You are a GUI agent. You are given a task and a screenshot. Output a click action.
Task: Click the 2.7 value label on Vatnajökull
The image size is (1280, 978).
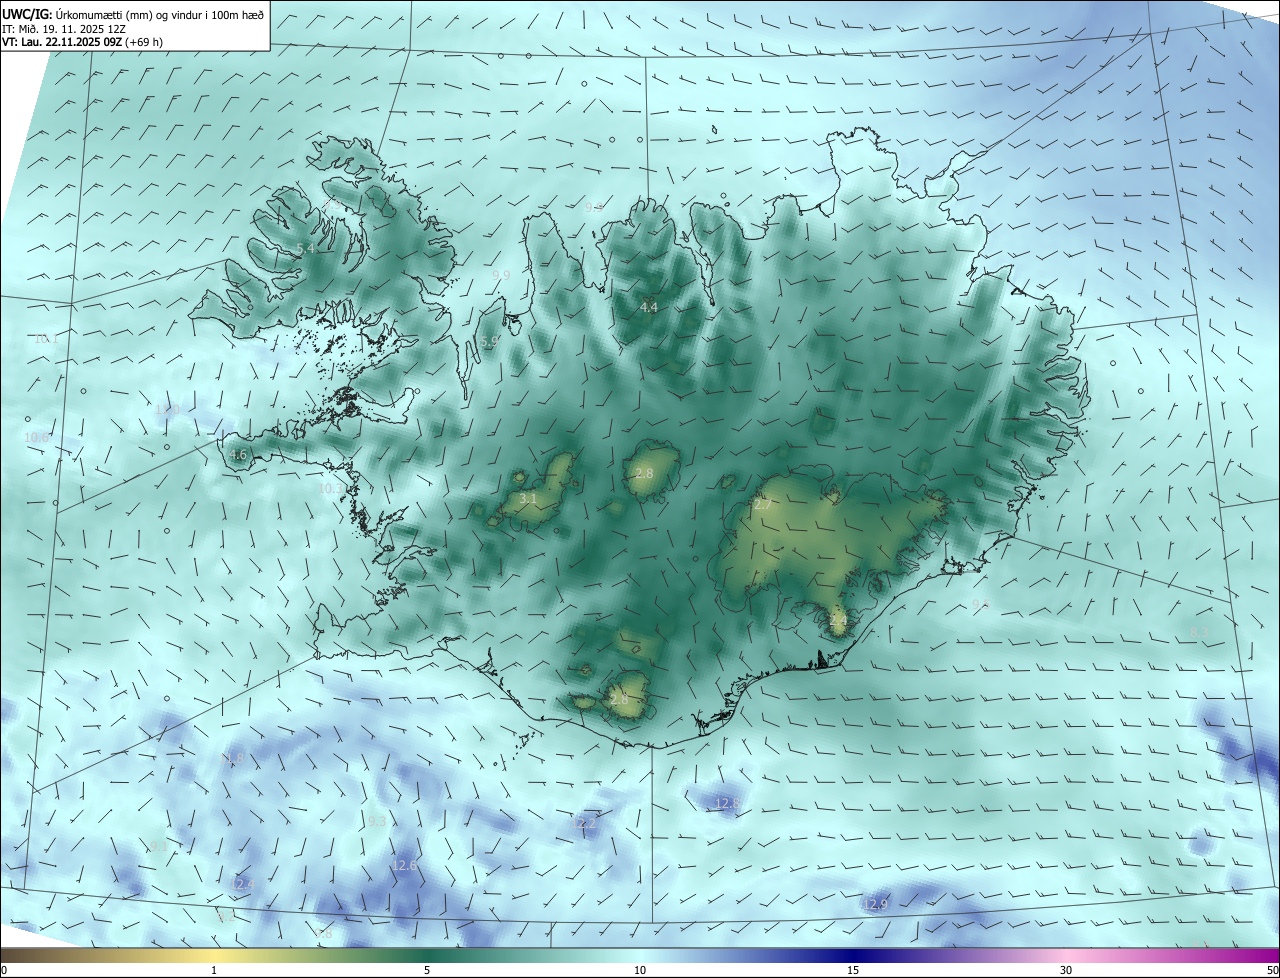762,505
